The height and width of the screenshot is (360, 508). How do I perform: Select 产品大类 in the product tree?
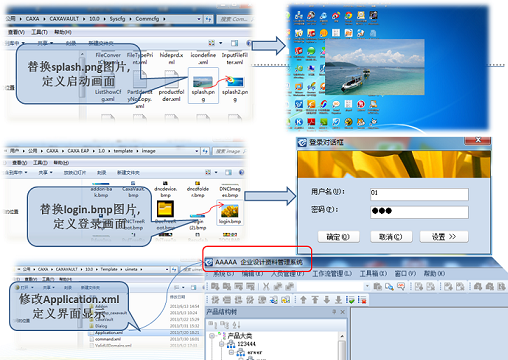(x=240, y=336)
